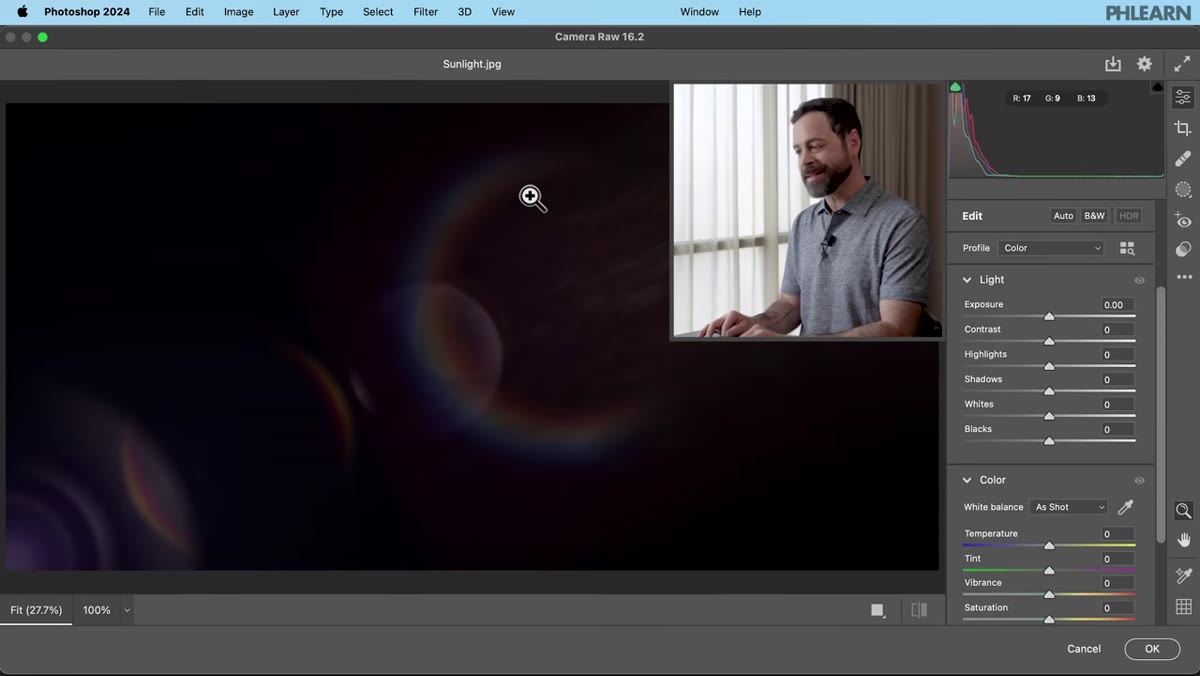Open Camera Raw preferences gear
Image resolution: width=1200 pixels, height=676 pixels.
click(x=1144, y=63)
